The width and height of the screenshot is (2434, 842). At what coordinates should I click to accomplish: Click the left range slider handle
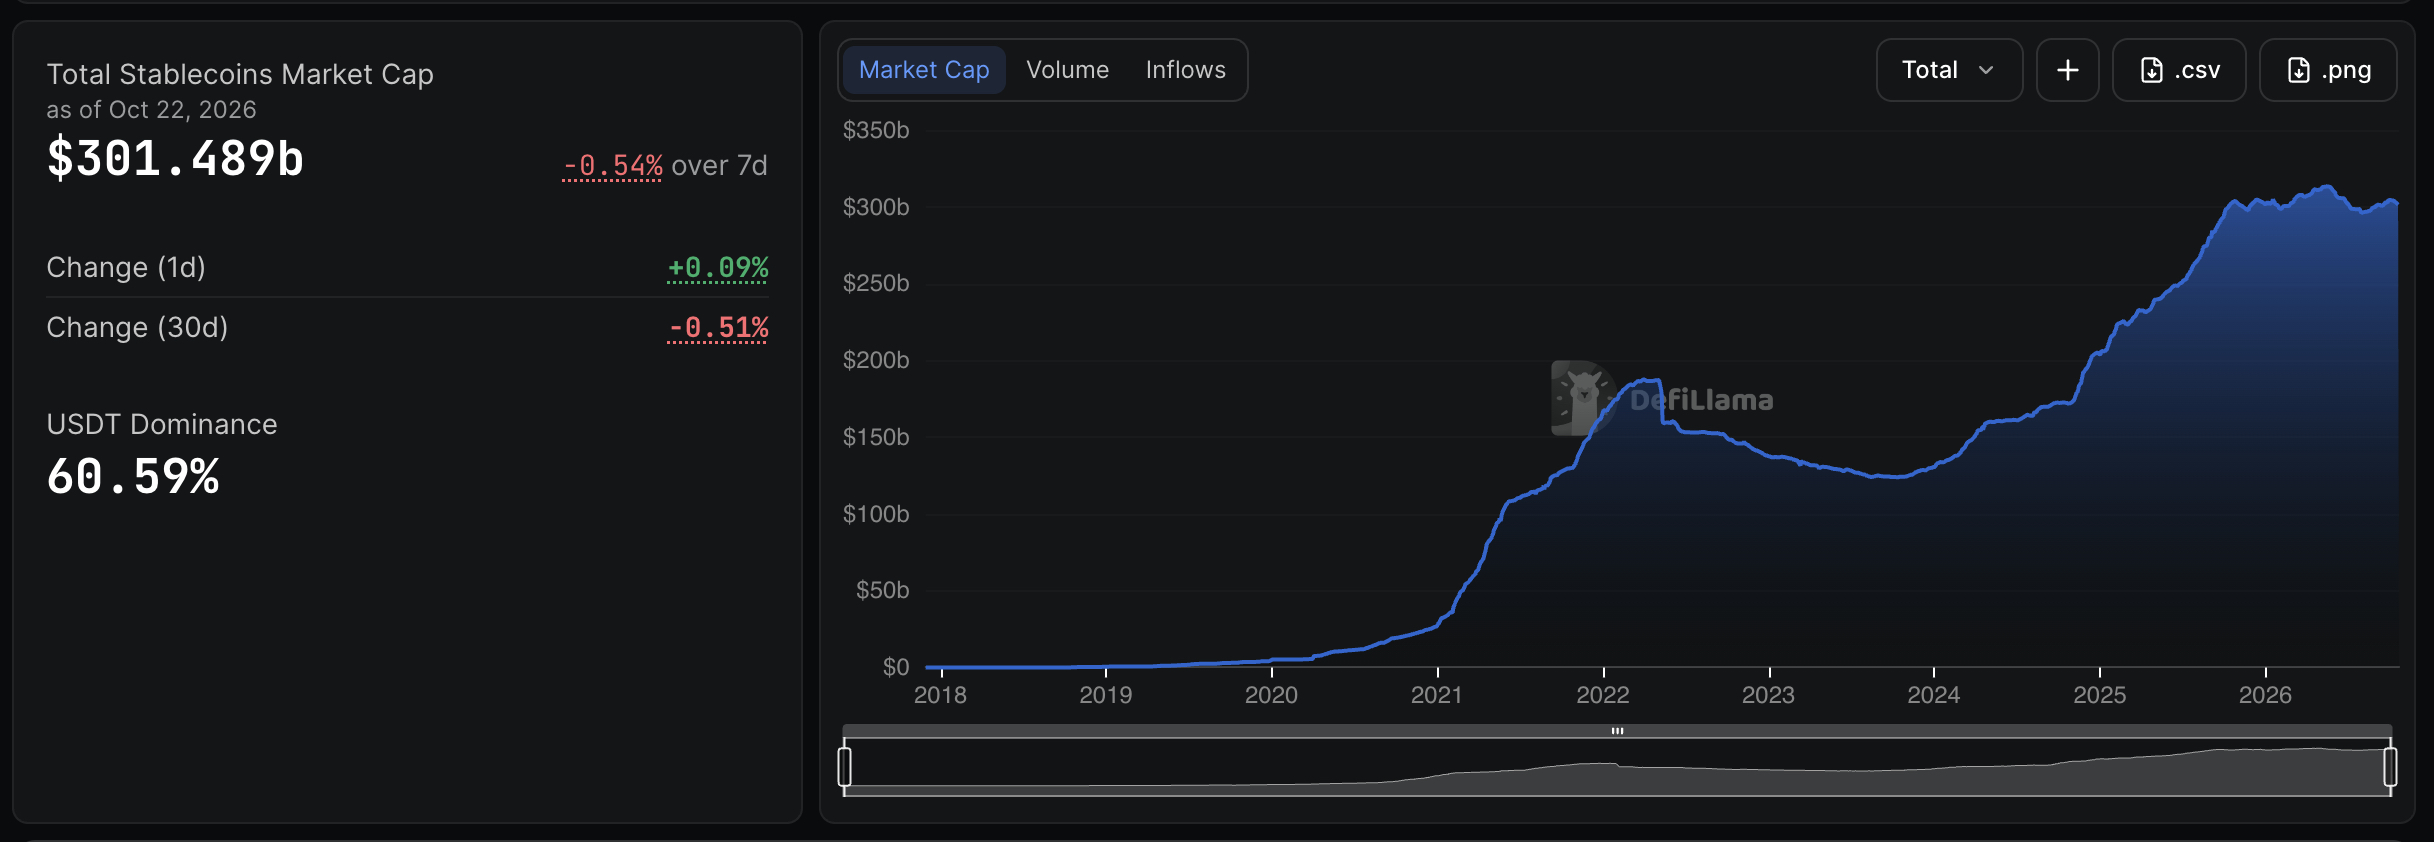[x=845, y=767]
